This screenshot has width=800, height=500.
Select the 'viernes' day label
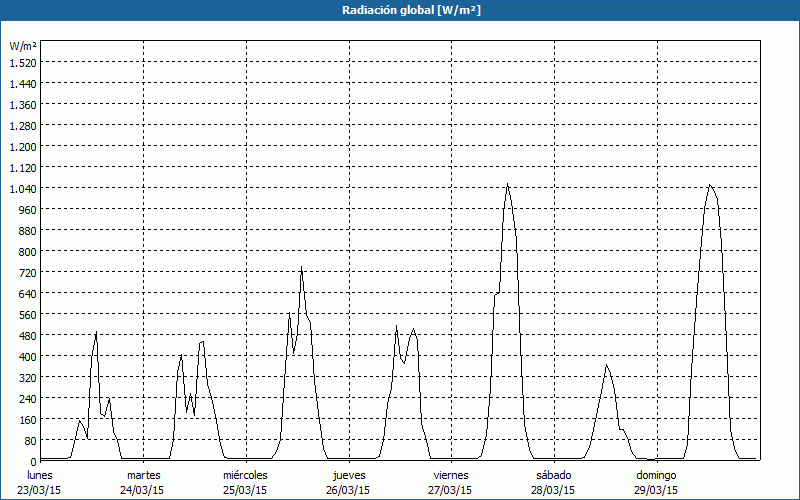pos(451,475)
